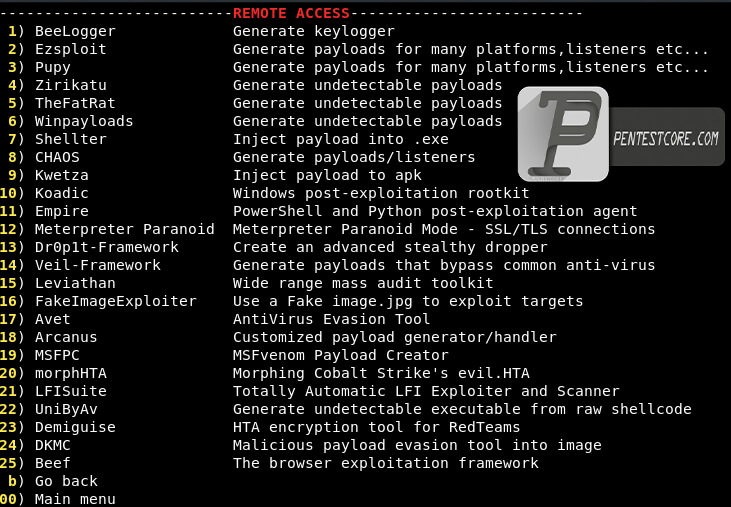The height and width of the screenshot is (507, 731).
Task: Click the REMOTE ACCESS heading
Action: pyautogui.click(x=291, y=13)
